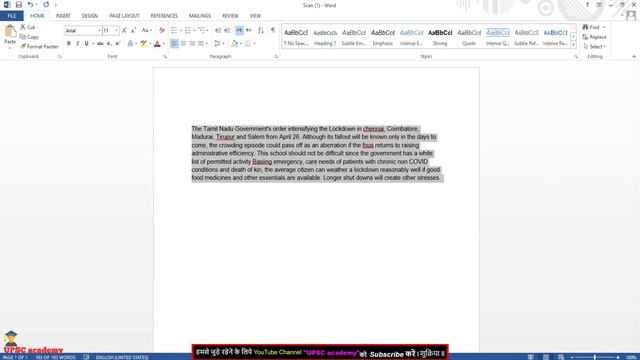Apply the Subtle Emphasis style
Screen dimensions: 640x360
[x=354, y=37]
